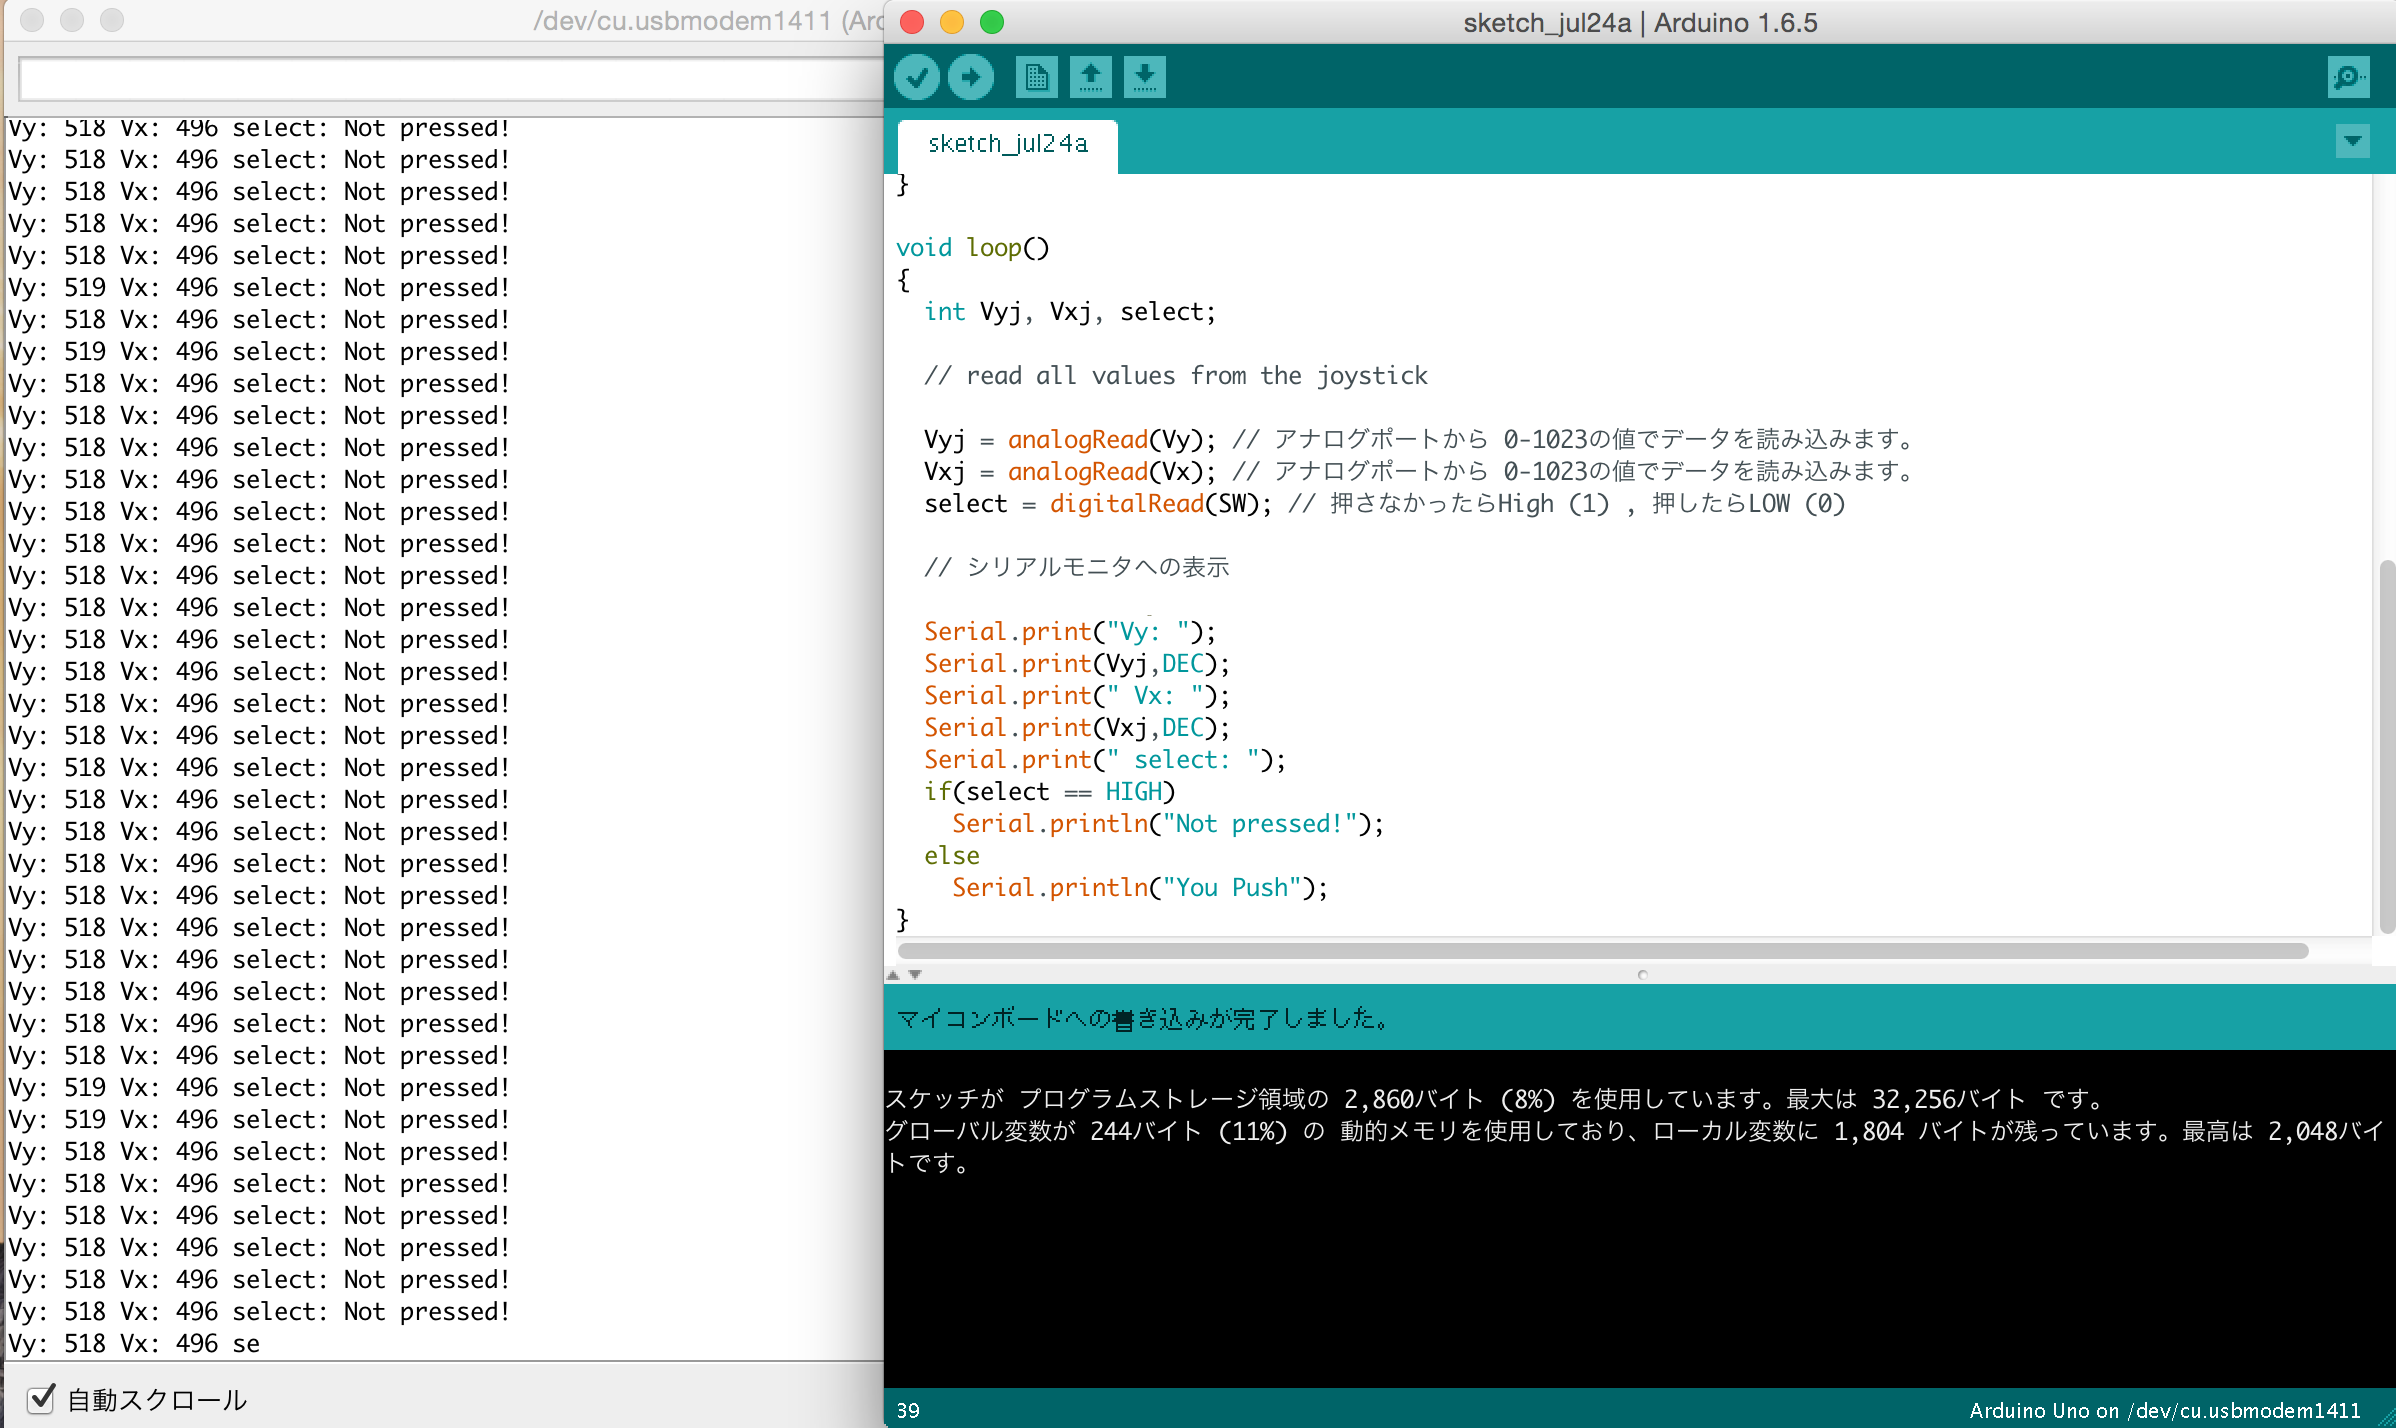Select the sketch_jul24a tab
The image size is (2396, 1428).
1007,144
